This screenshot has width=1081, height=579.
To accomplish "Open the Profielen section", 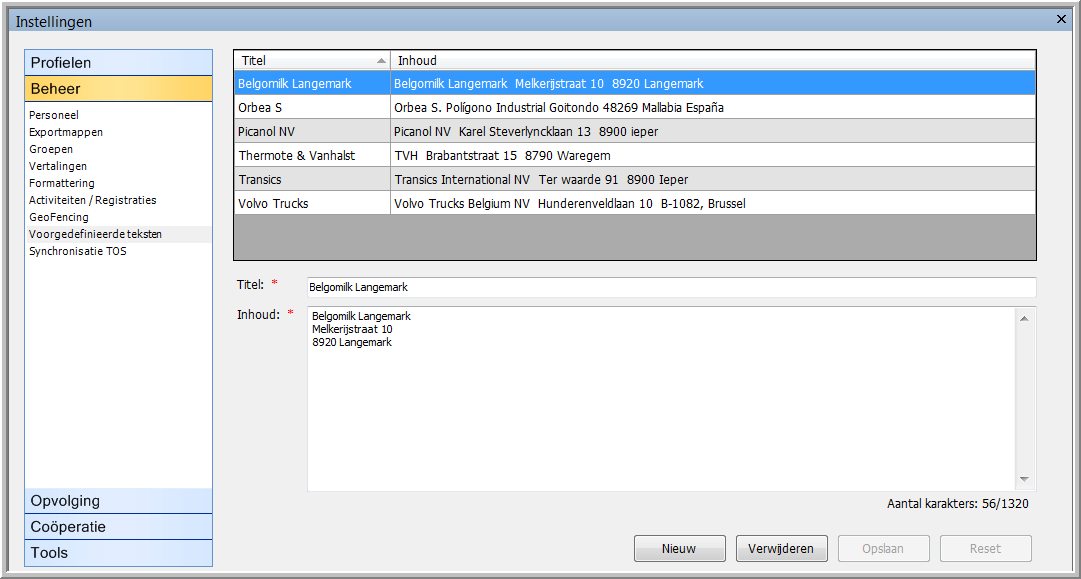I will click(119, 63).
